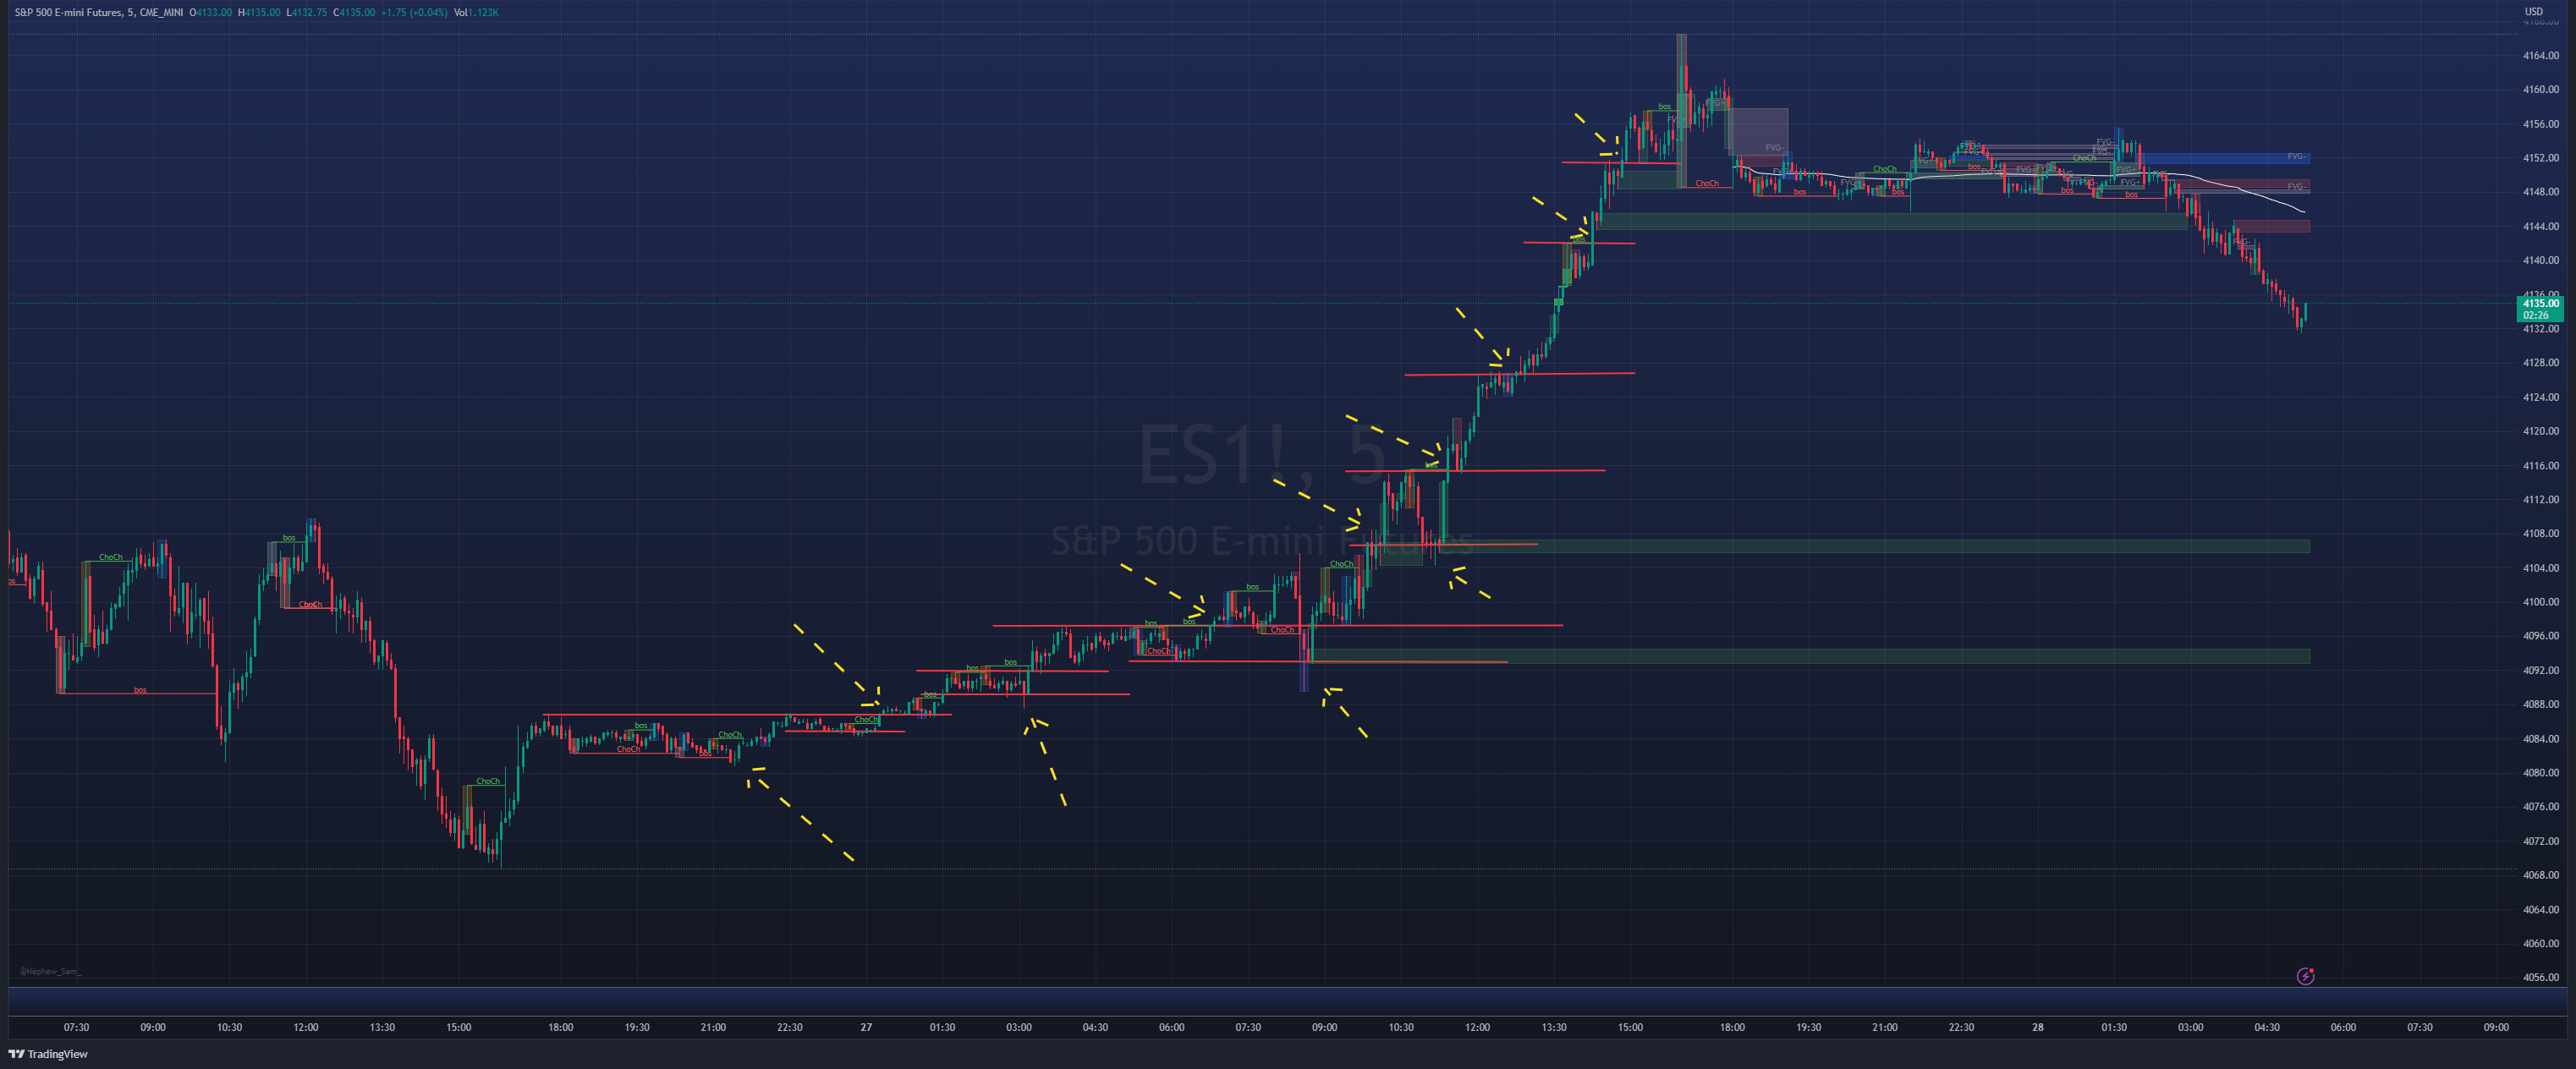
Task: Click the white moving average line end
Action: click(2303, 211)
